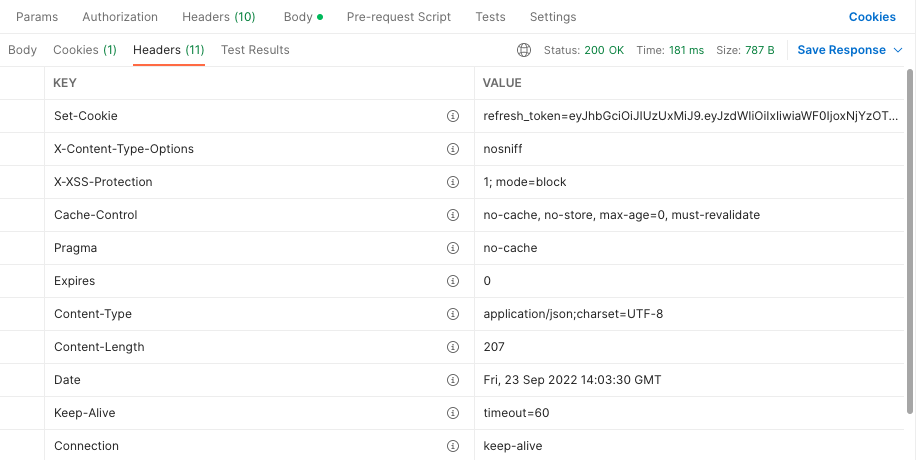This screenshot has width=920, height=460.
Task: Click the Pragma key name
Action: coord(76,248)
